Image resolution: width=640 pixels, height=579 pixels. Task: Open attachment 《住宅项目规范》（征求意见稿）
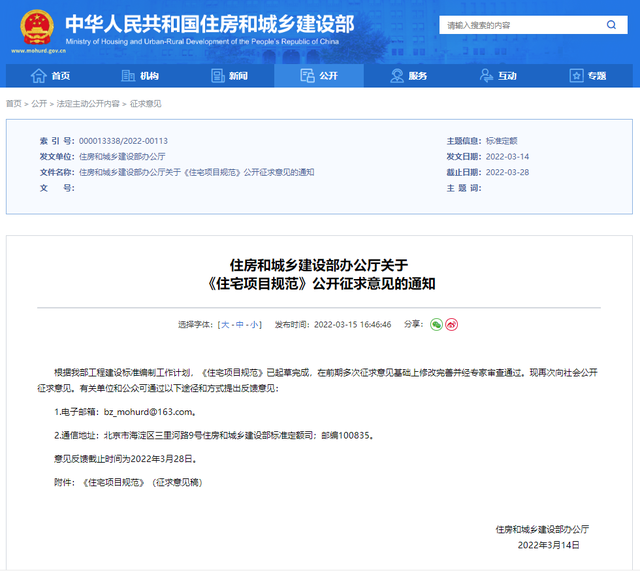142,483
